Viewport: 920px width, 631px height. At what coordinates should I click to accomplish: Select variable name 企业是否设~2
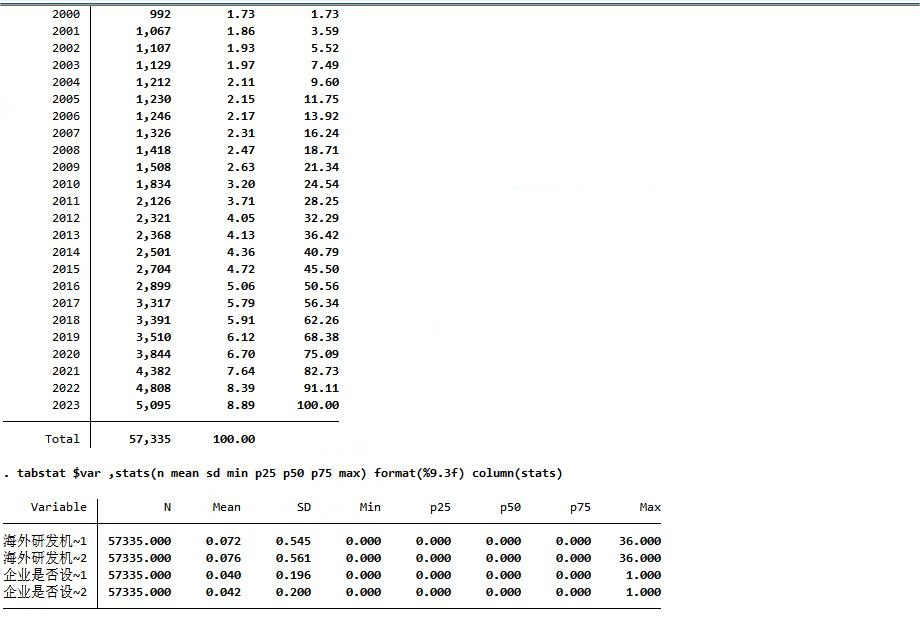coord(45,592)
